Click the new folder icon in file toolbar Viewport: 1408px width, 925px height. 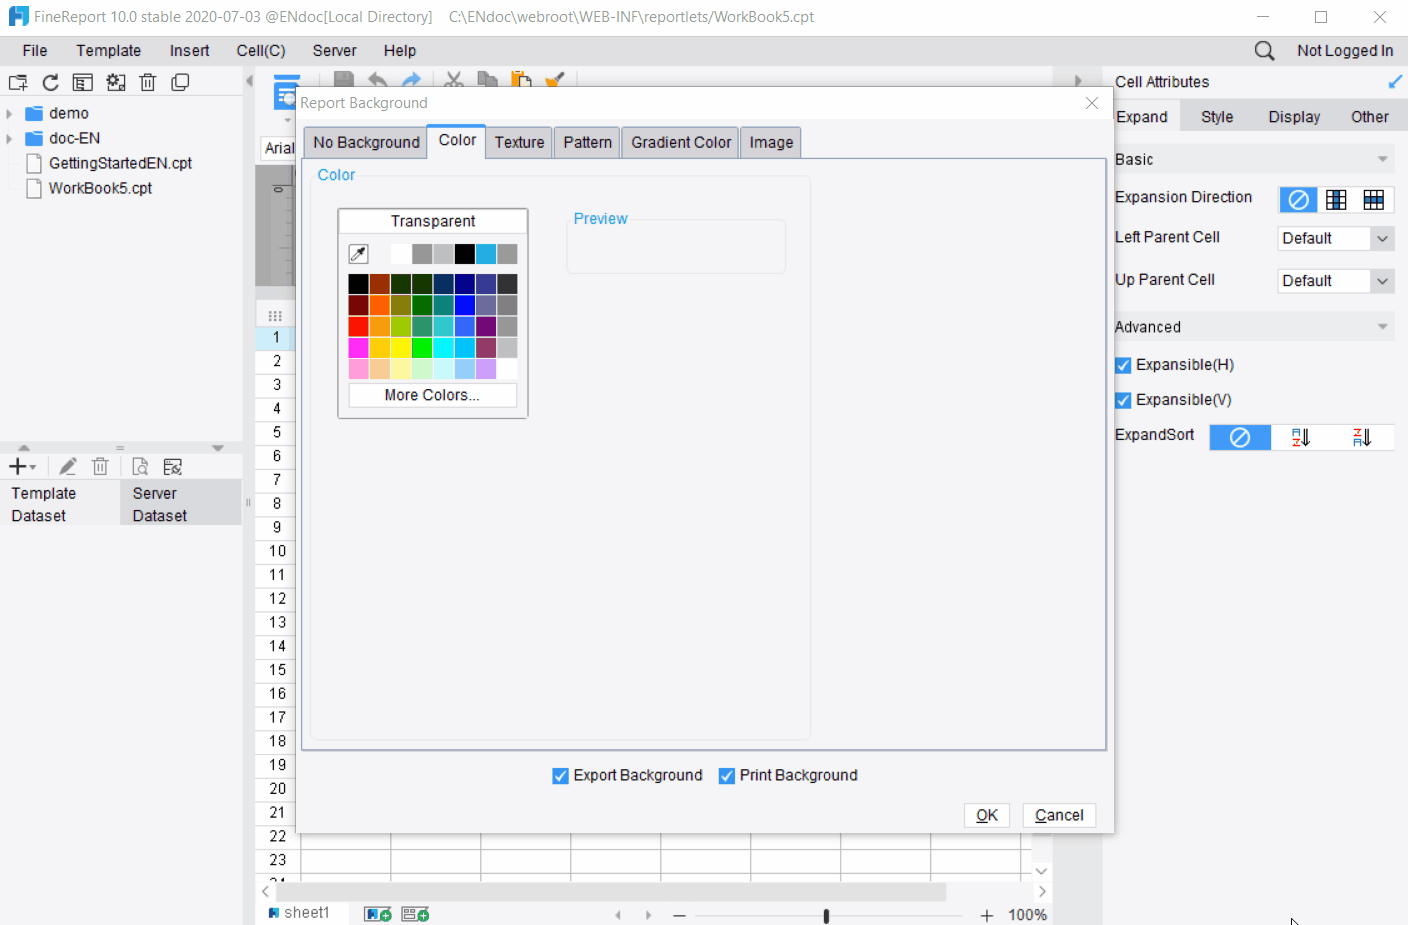17,82
